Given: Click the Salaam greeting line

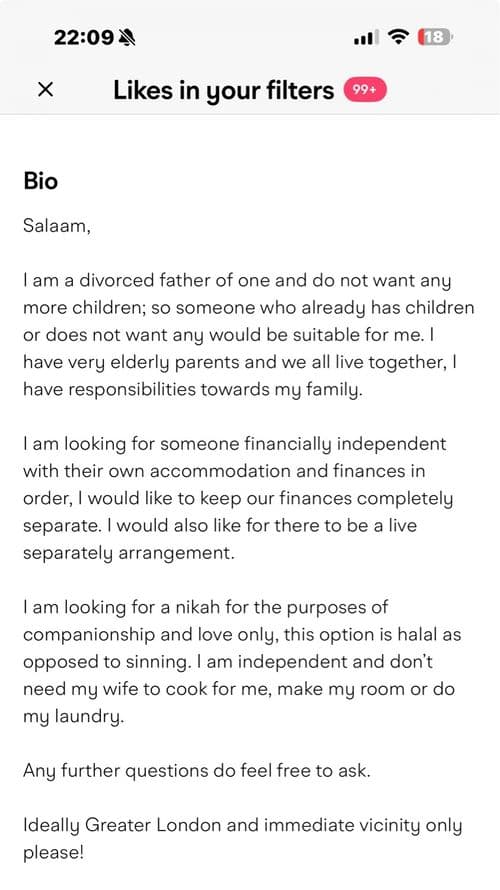Looking at the screenshot, I should [57, 225].
